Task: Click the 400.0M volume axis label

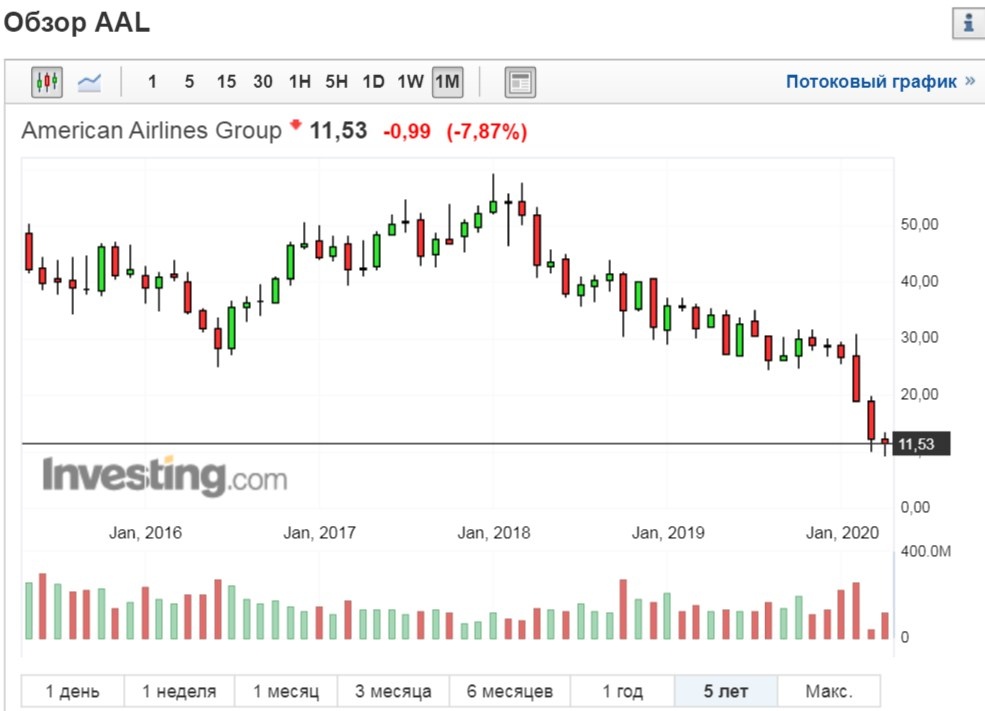Action: (925, 551)
